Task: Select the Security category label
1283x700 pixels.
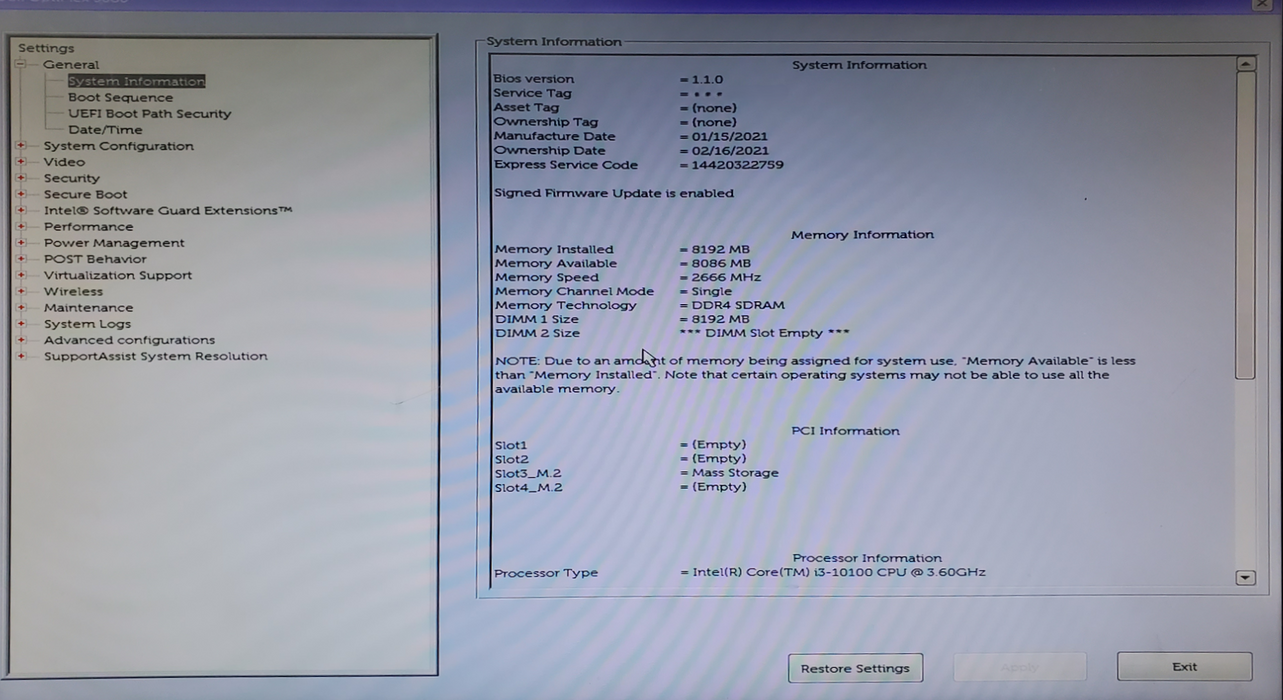Action: click(x=71, y=178)
